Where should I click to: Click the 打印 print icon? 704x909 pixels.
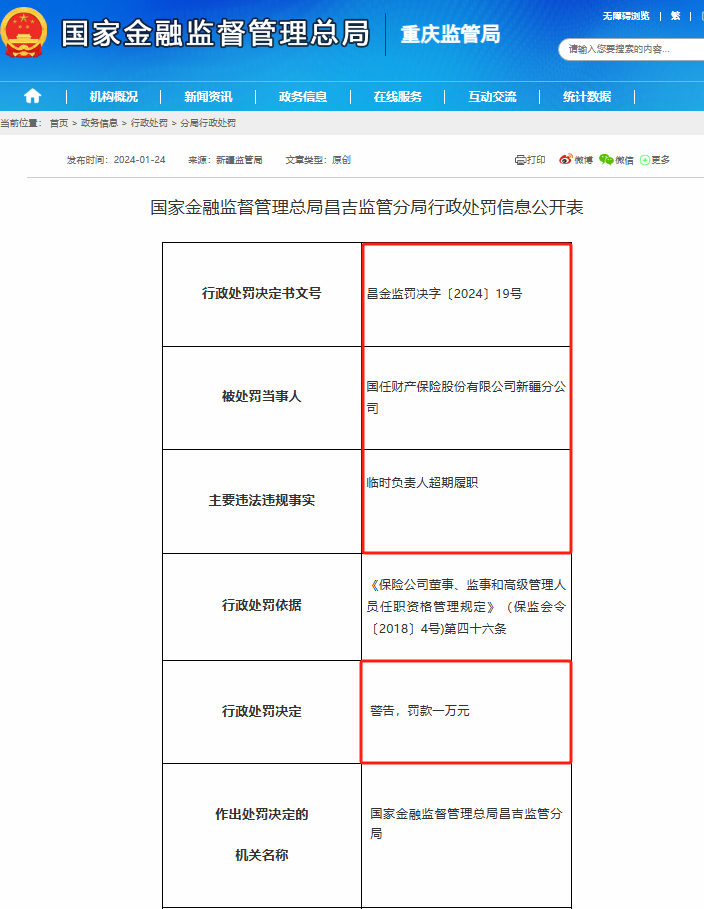[x=530, y=160]
